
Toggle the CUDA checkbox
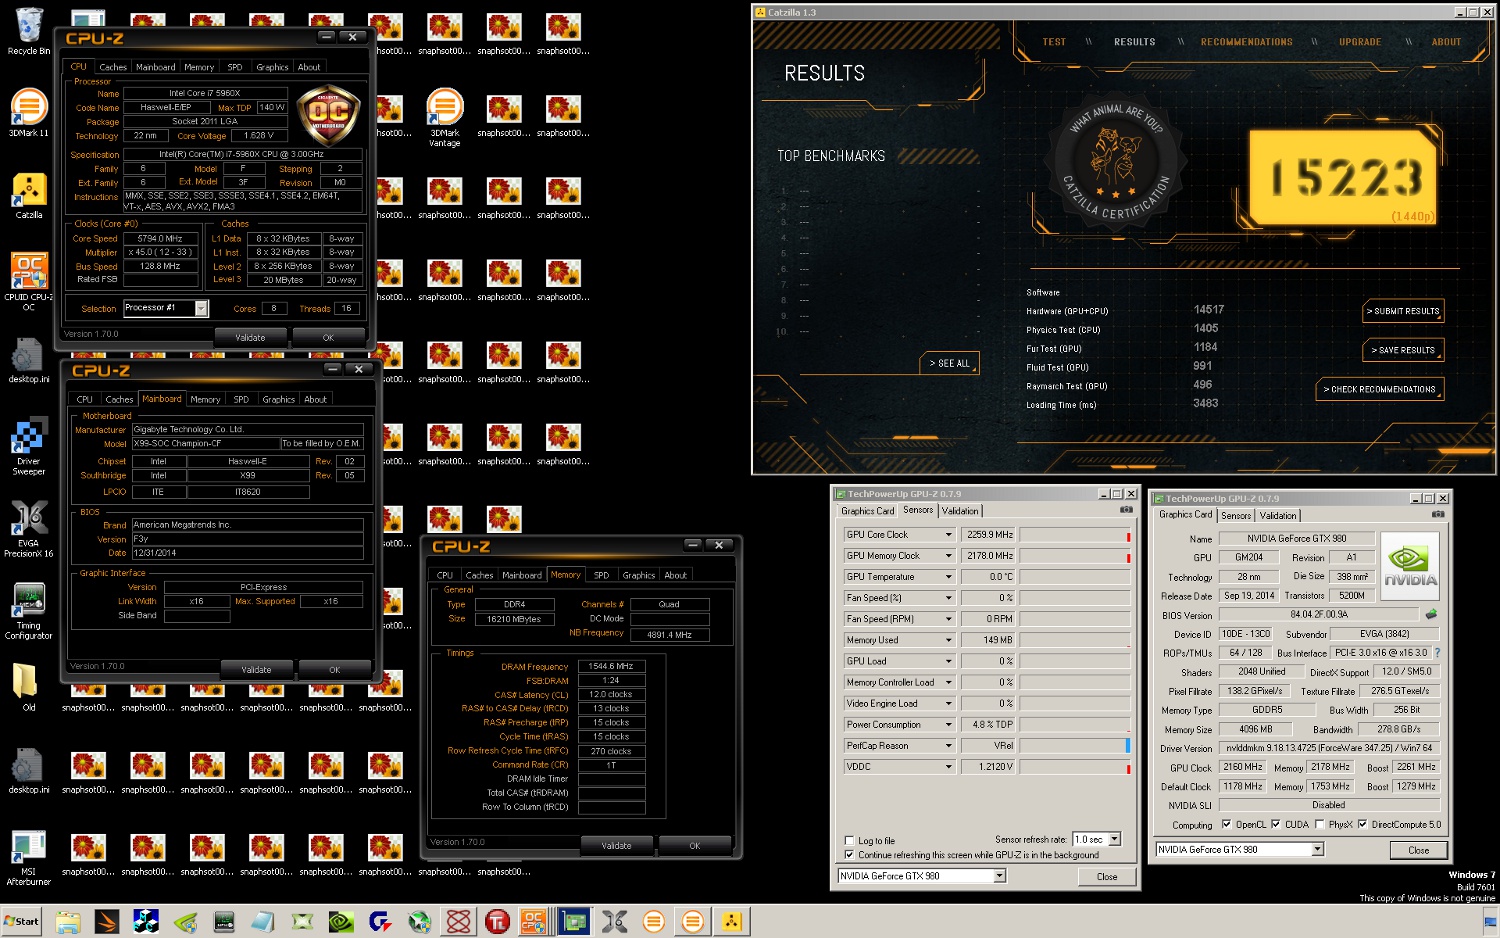pos(1275,825)
